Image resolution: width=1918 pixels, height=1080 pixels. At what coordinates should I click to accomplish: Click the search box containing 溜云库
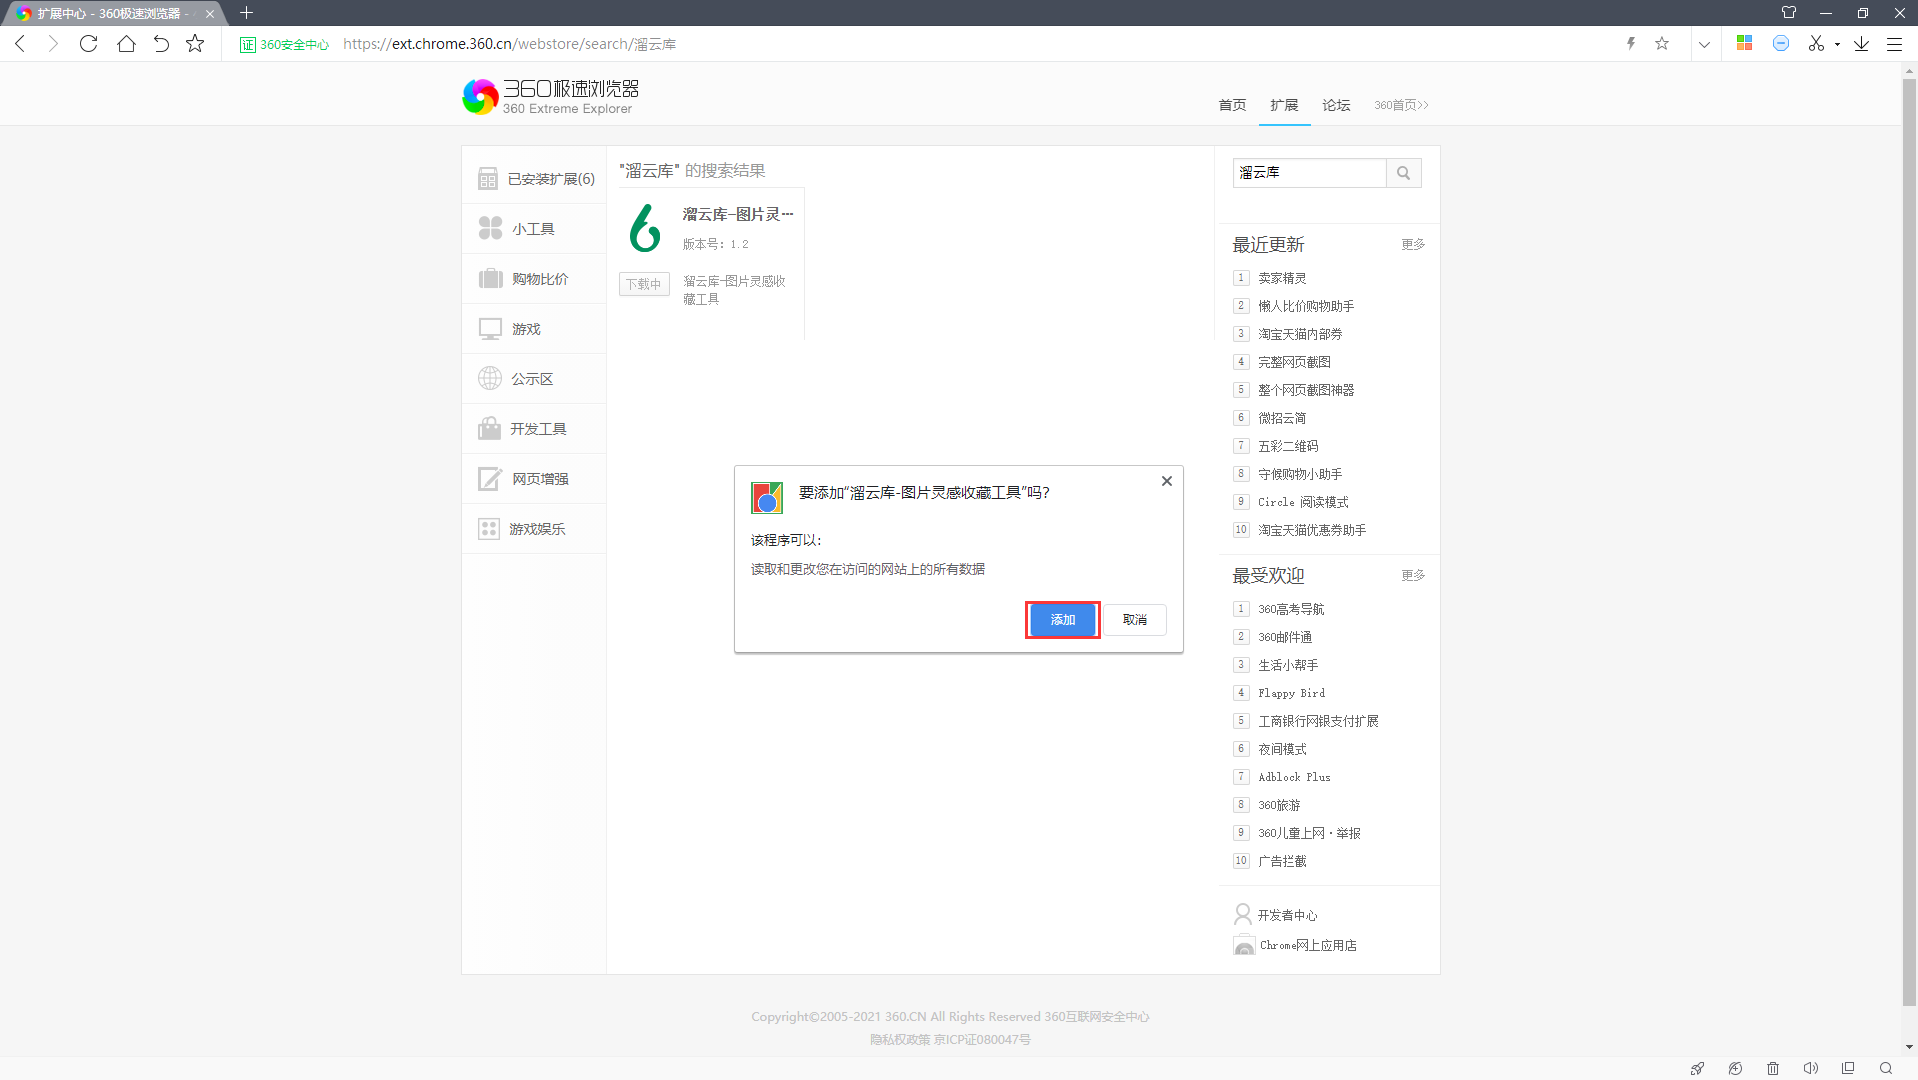[1309, 173]
